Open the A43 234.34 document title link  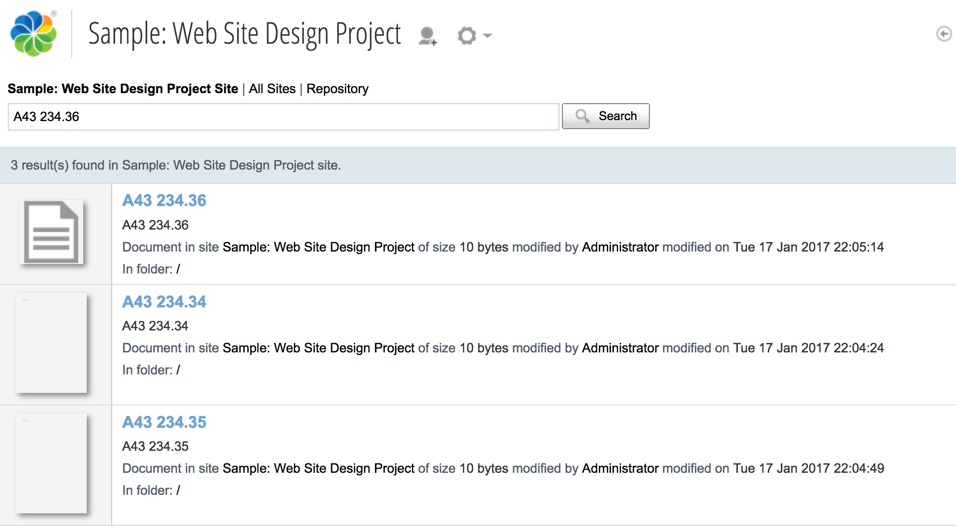(164, 302)
